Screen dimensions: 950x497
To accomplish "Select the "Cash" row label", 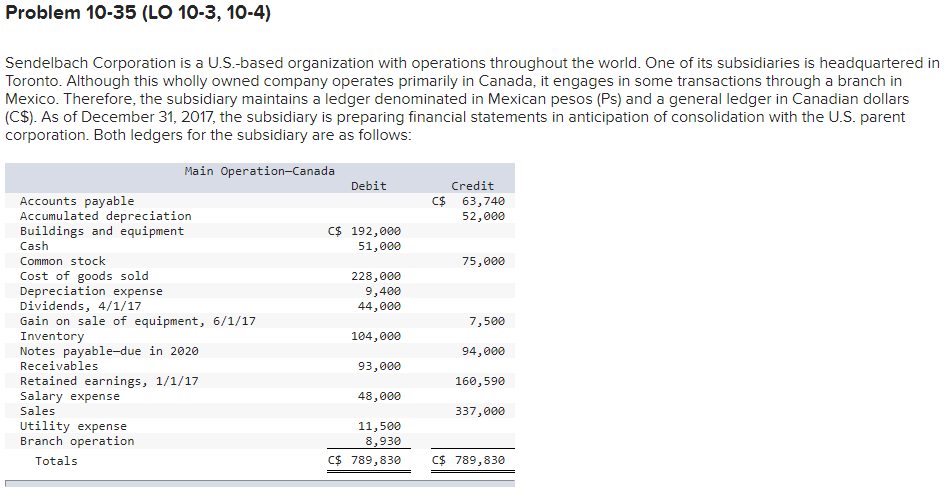I will (x=34, y=246).
